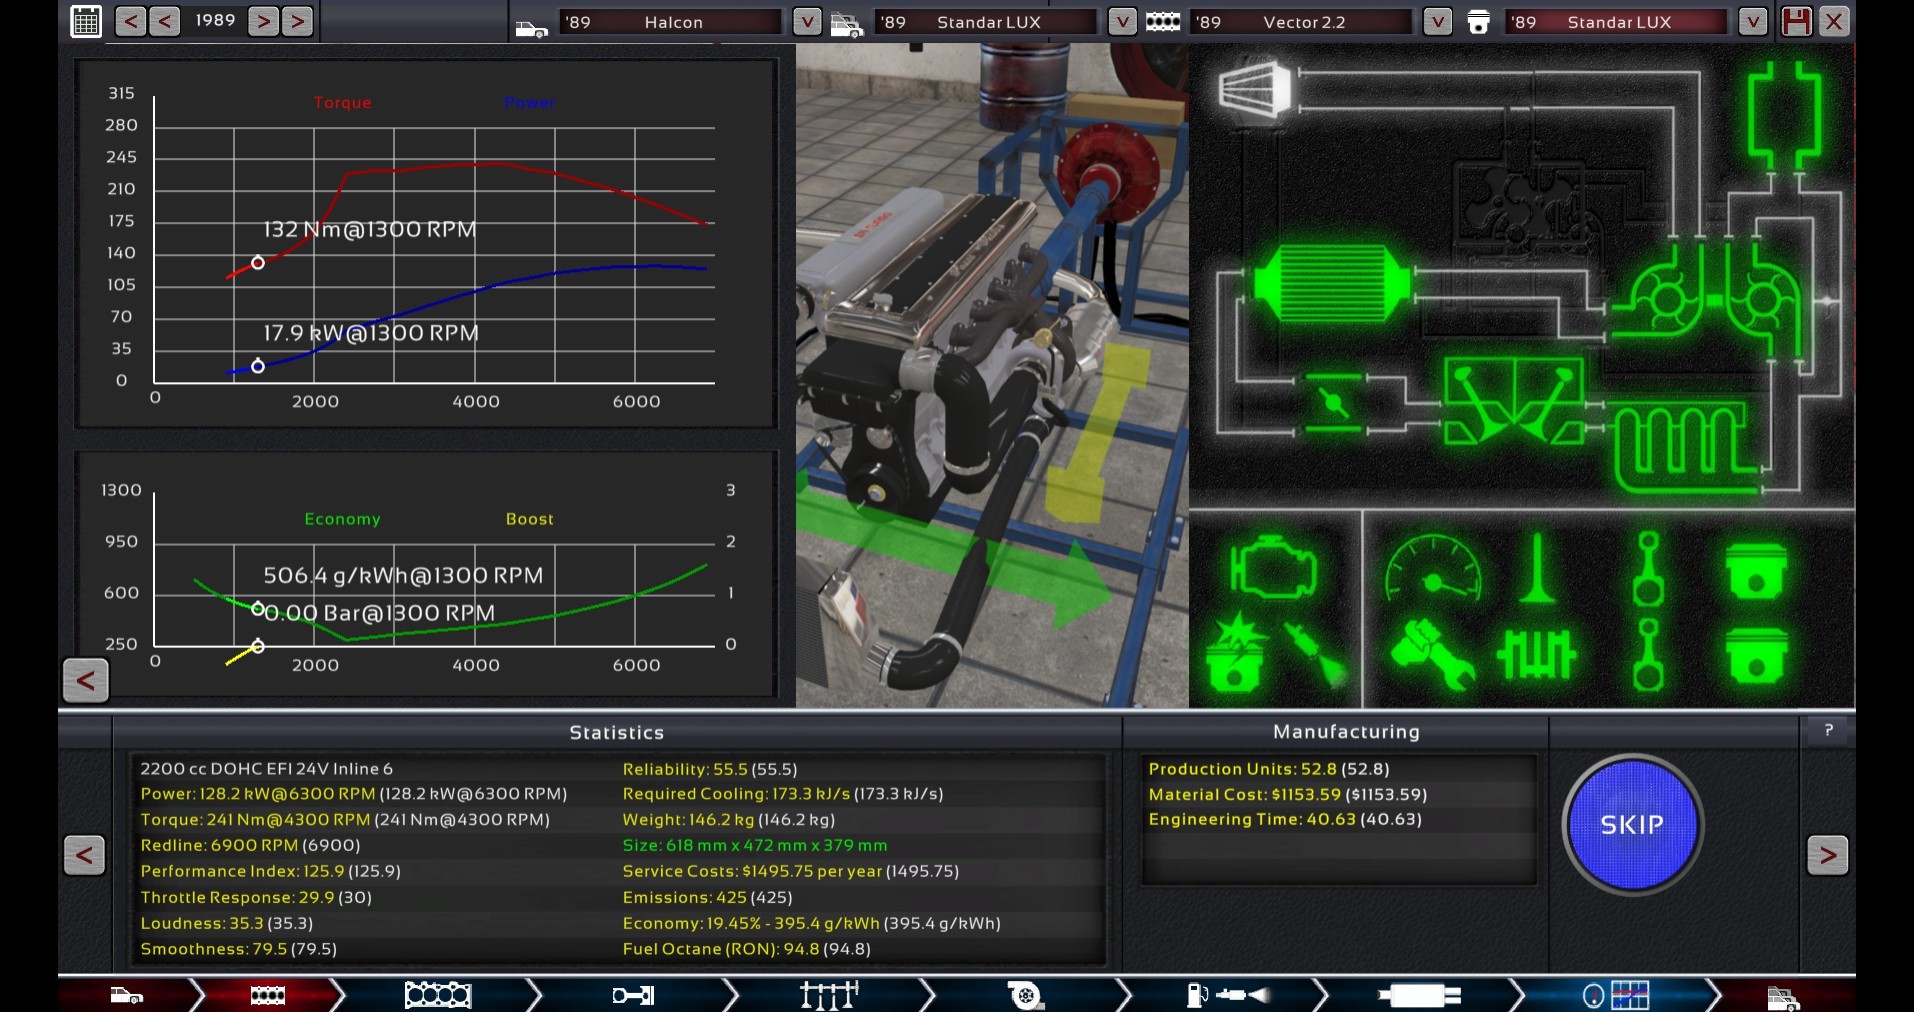Select the fist holding wrench icon

pos(1432,655)
